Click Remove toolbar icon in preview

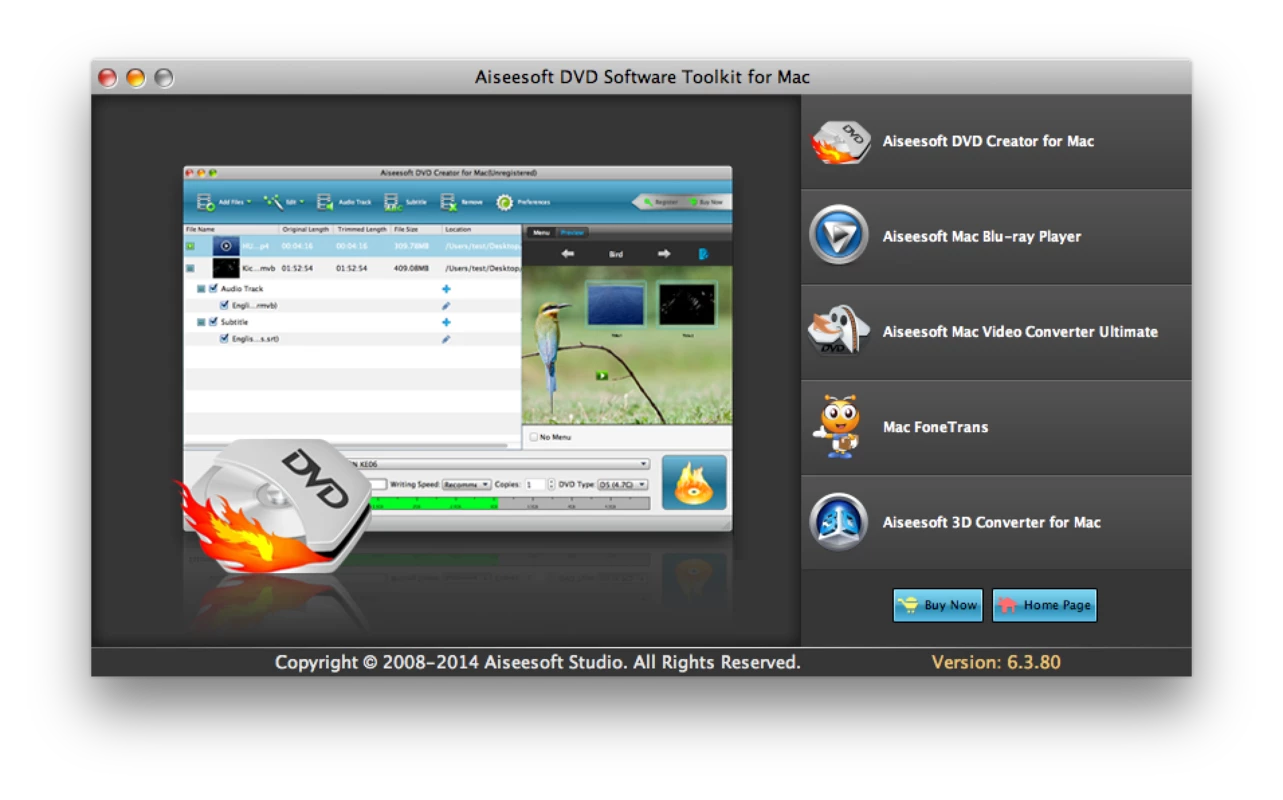click(x=448, y=202)
